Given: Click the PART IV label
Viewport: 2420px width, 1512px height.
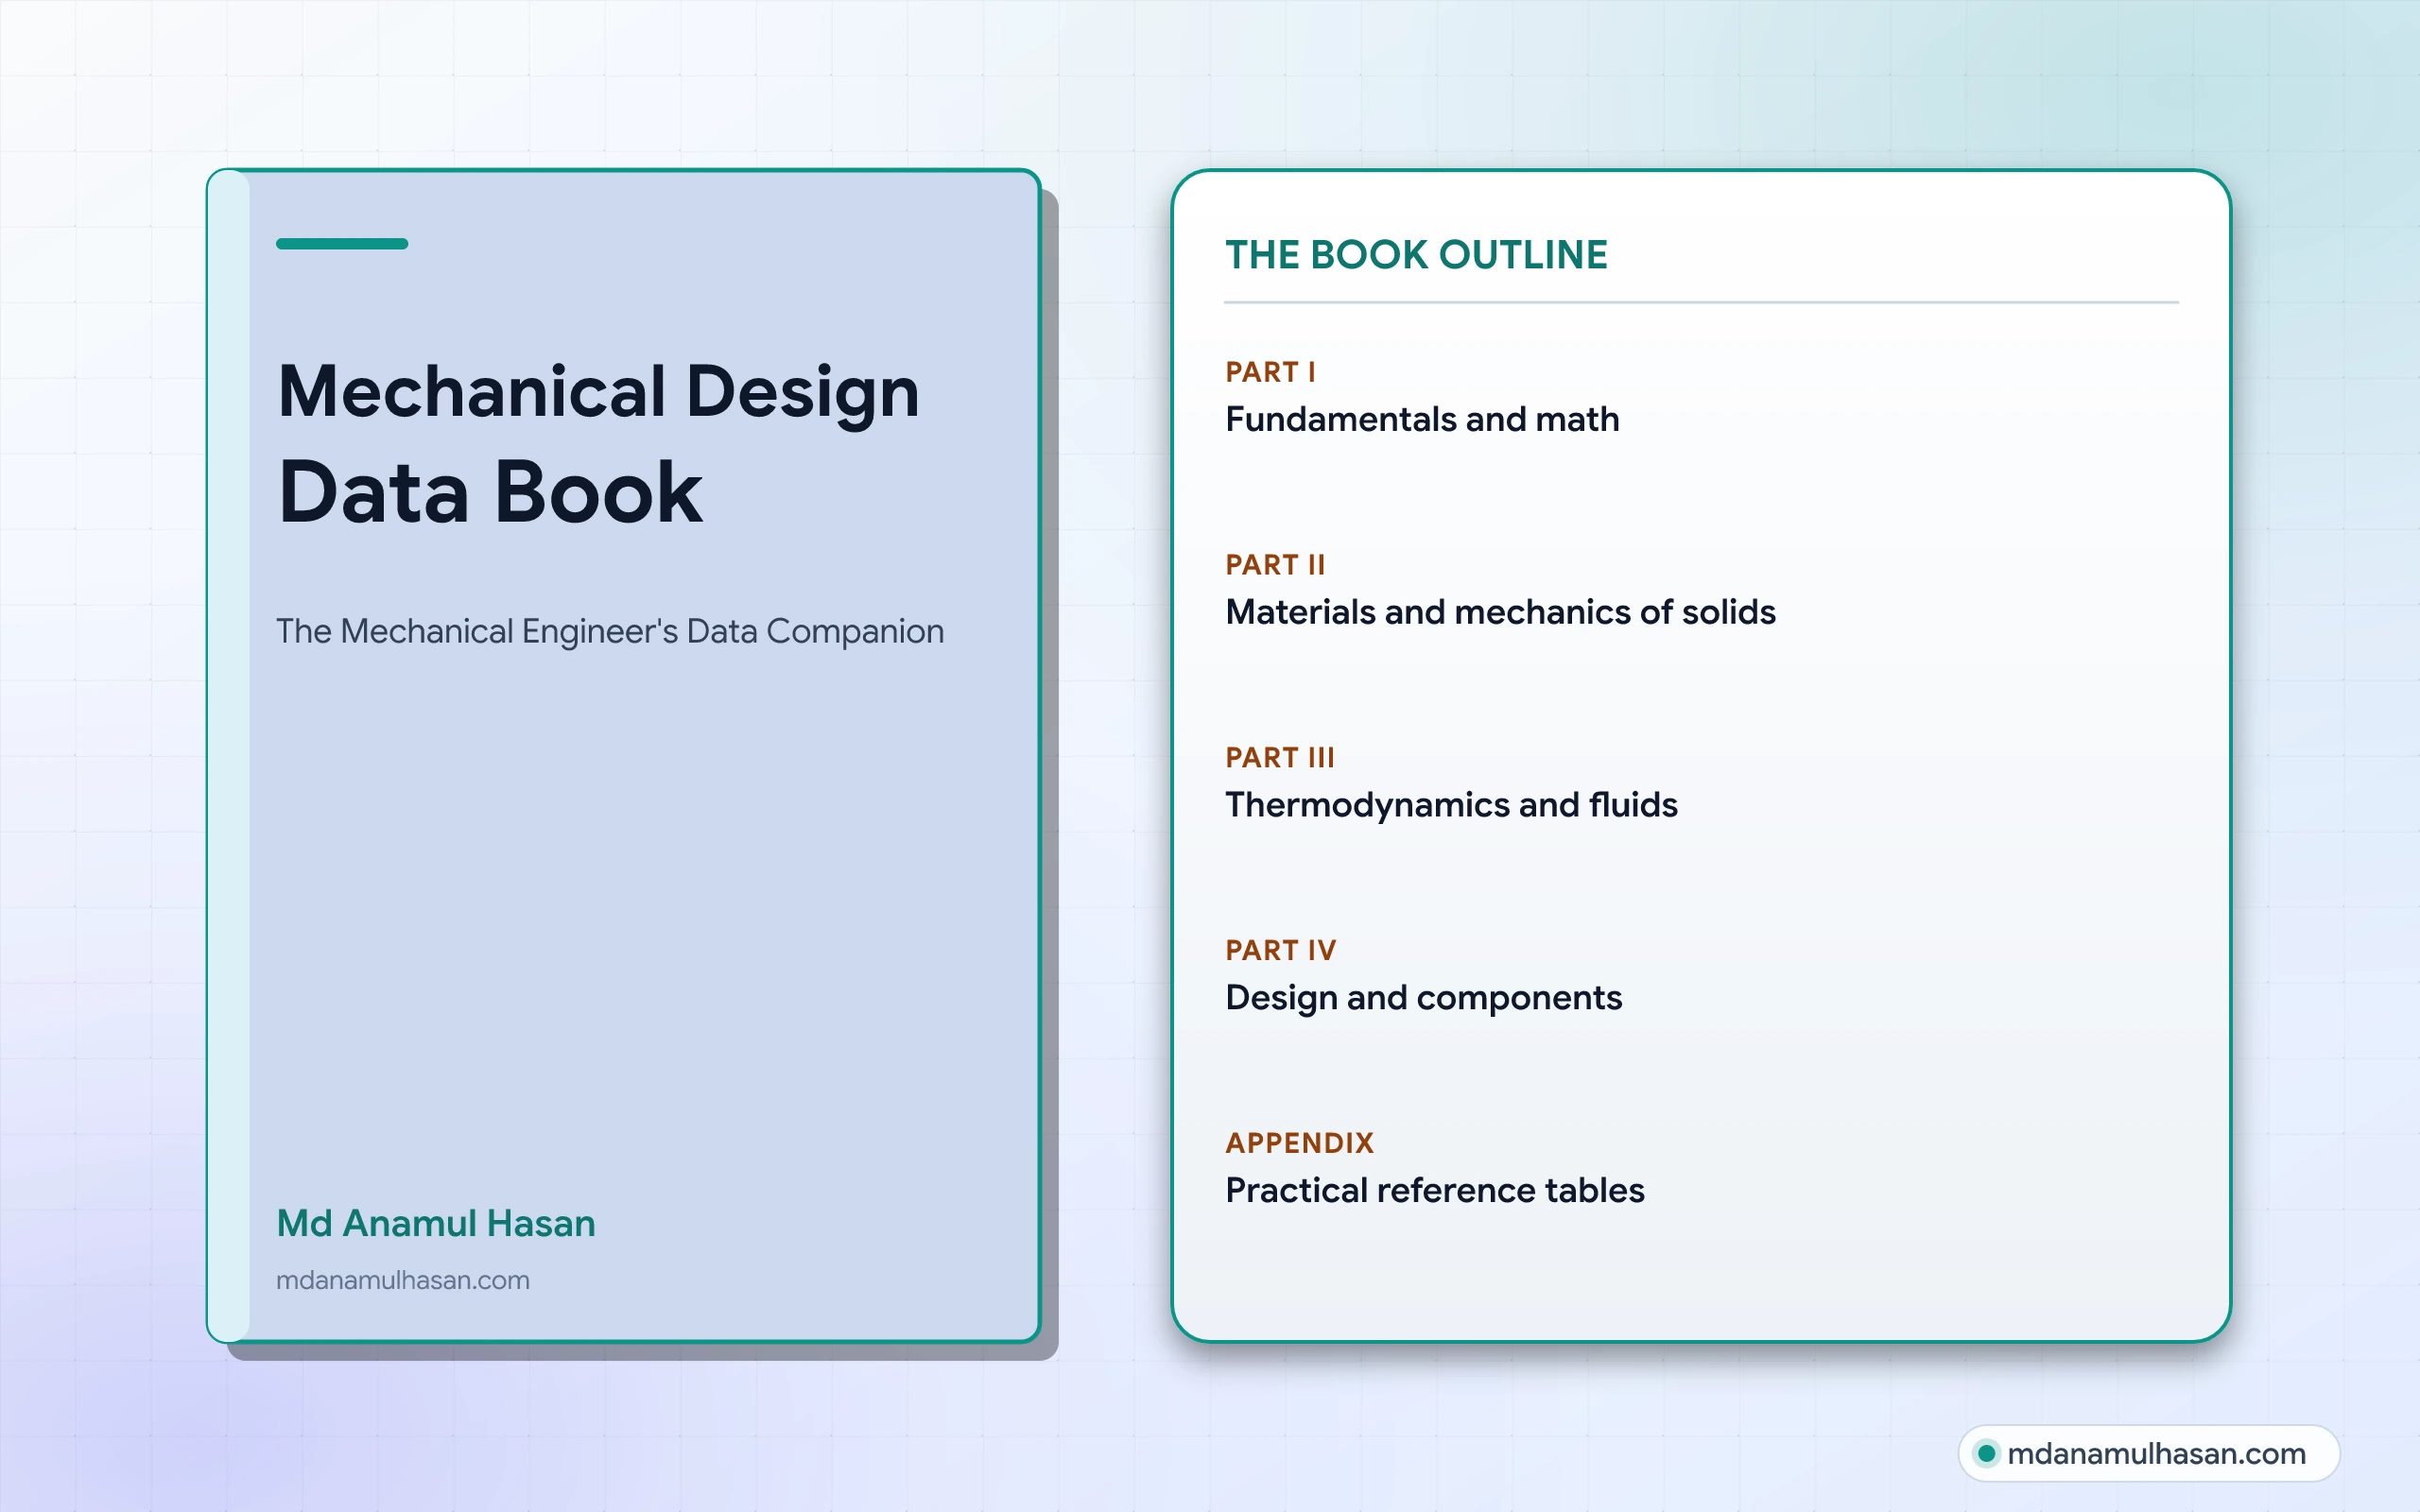Looking at the screenshot, I should [x=1281, y=951].
